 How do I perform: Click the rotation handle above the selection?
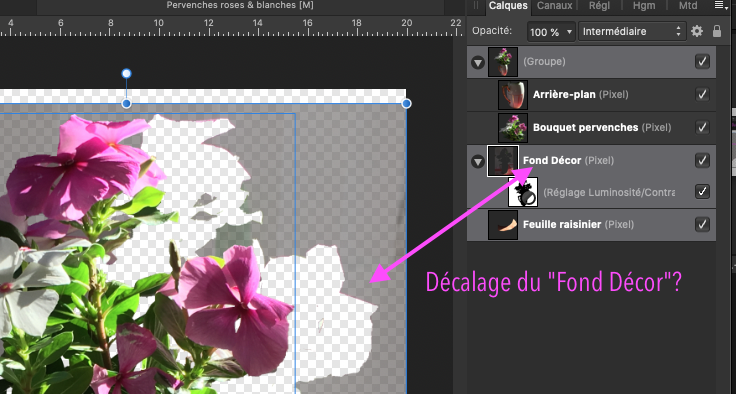[x=126, y=73]
